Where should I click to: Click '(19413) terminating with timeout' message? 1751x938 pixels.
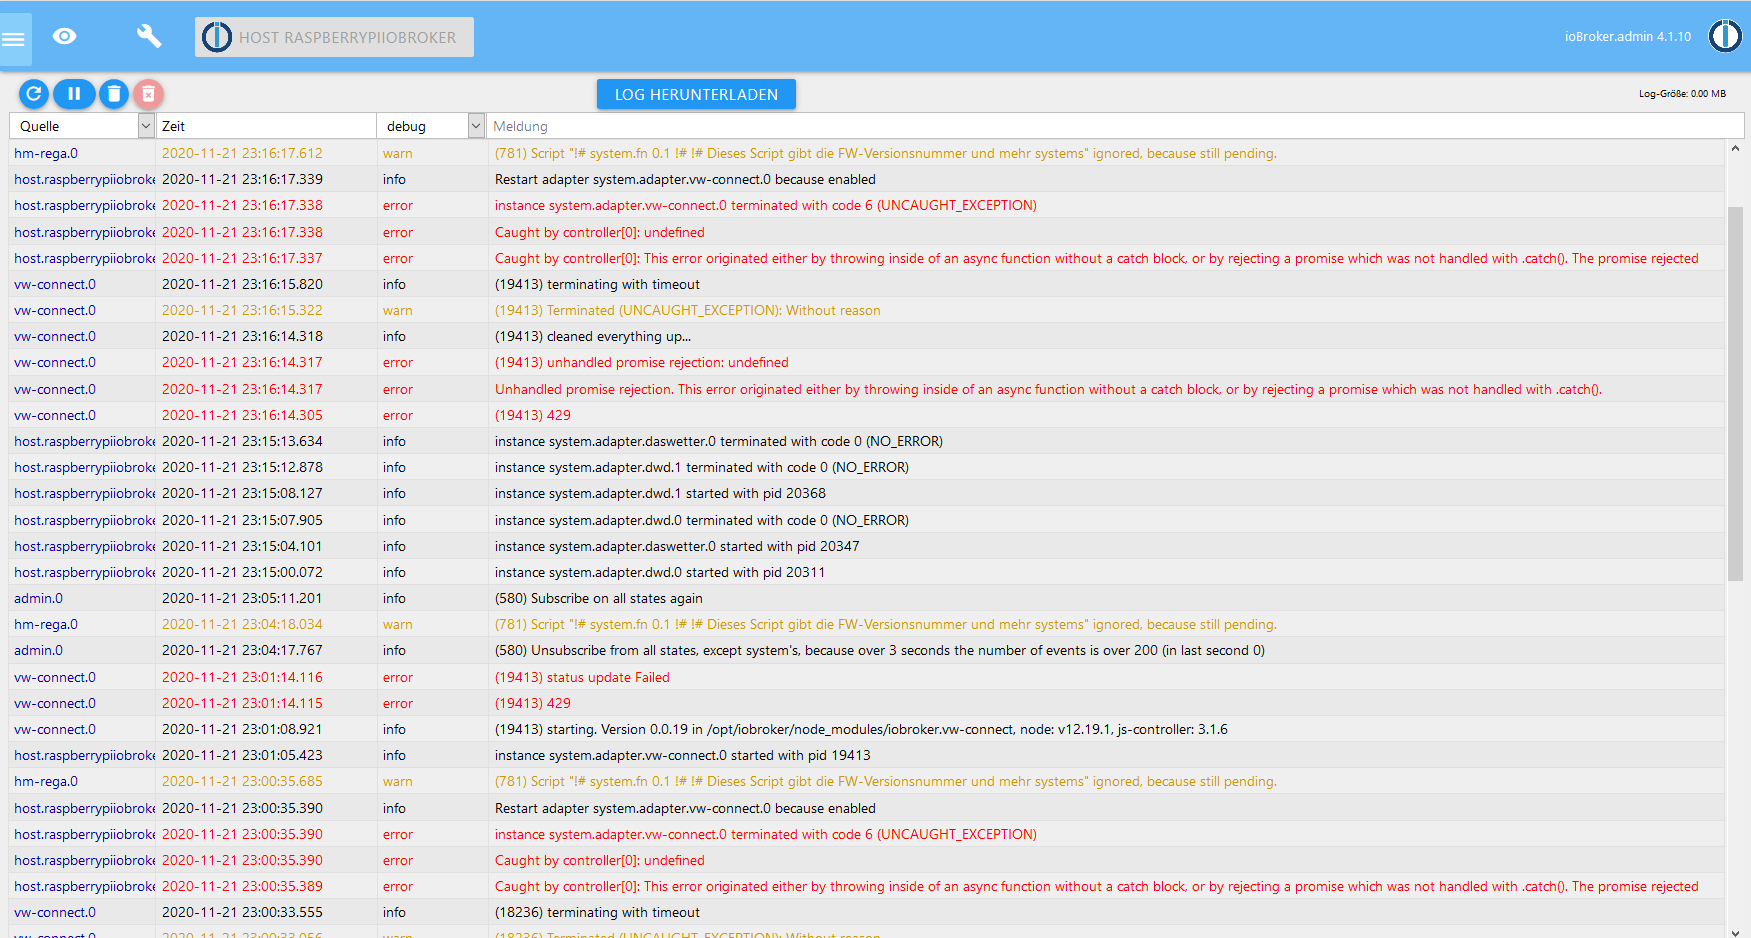597,284
